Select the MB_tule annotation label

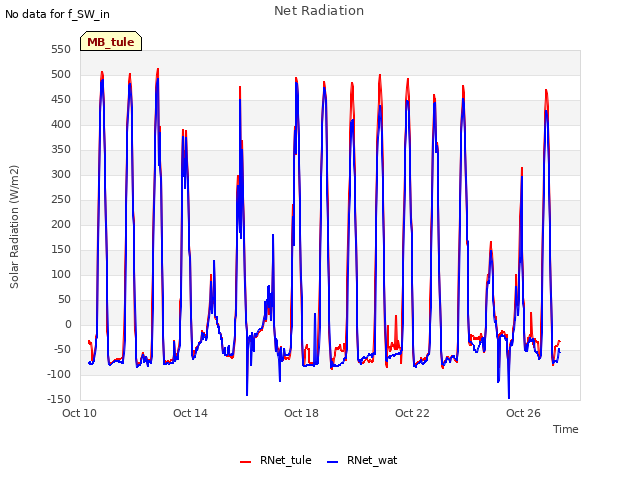coord(111,41)
